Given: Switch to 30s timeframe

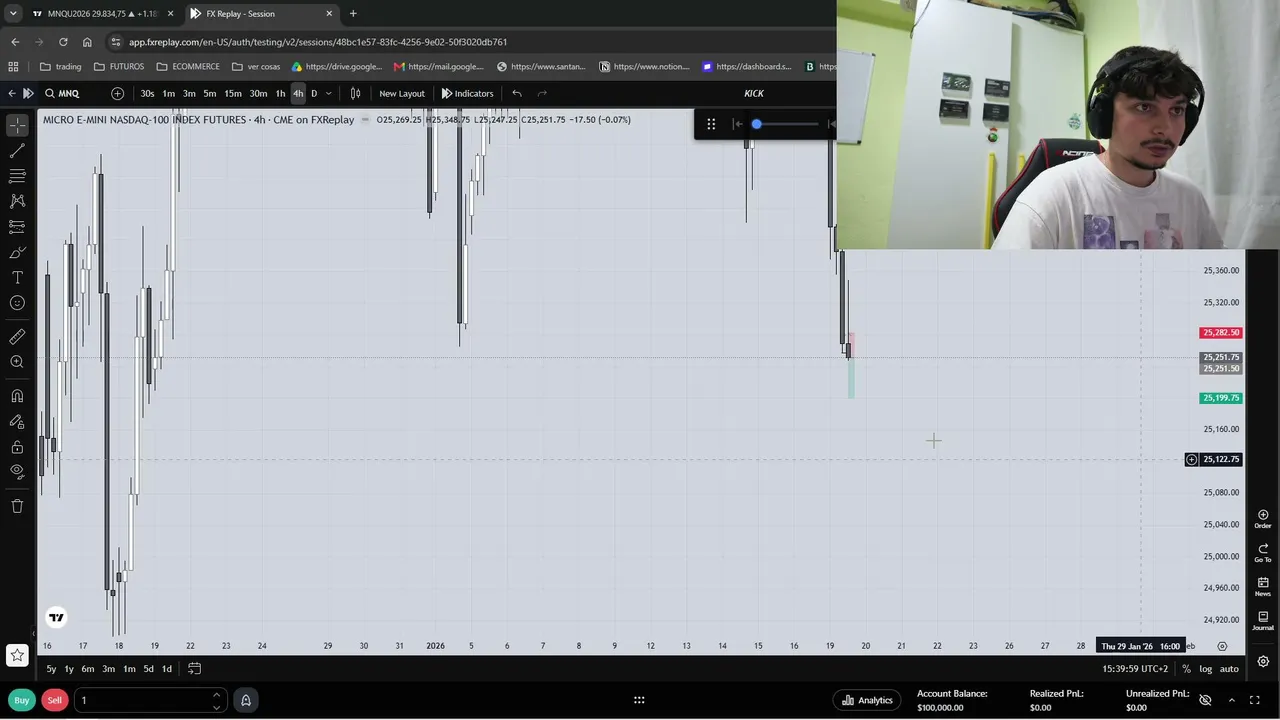Looking at the screenshot, I should pos(147,93).
